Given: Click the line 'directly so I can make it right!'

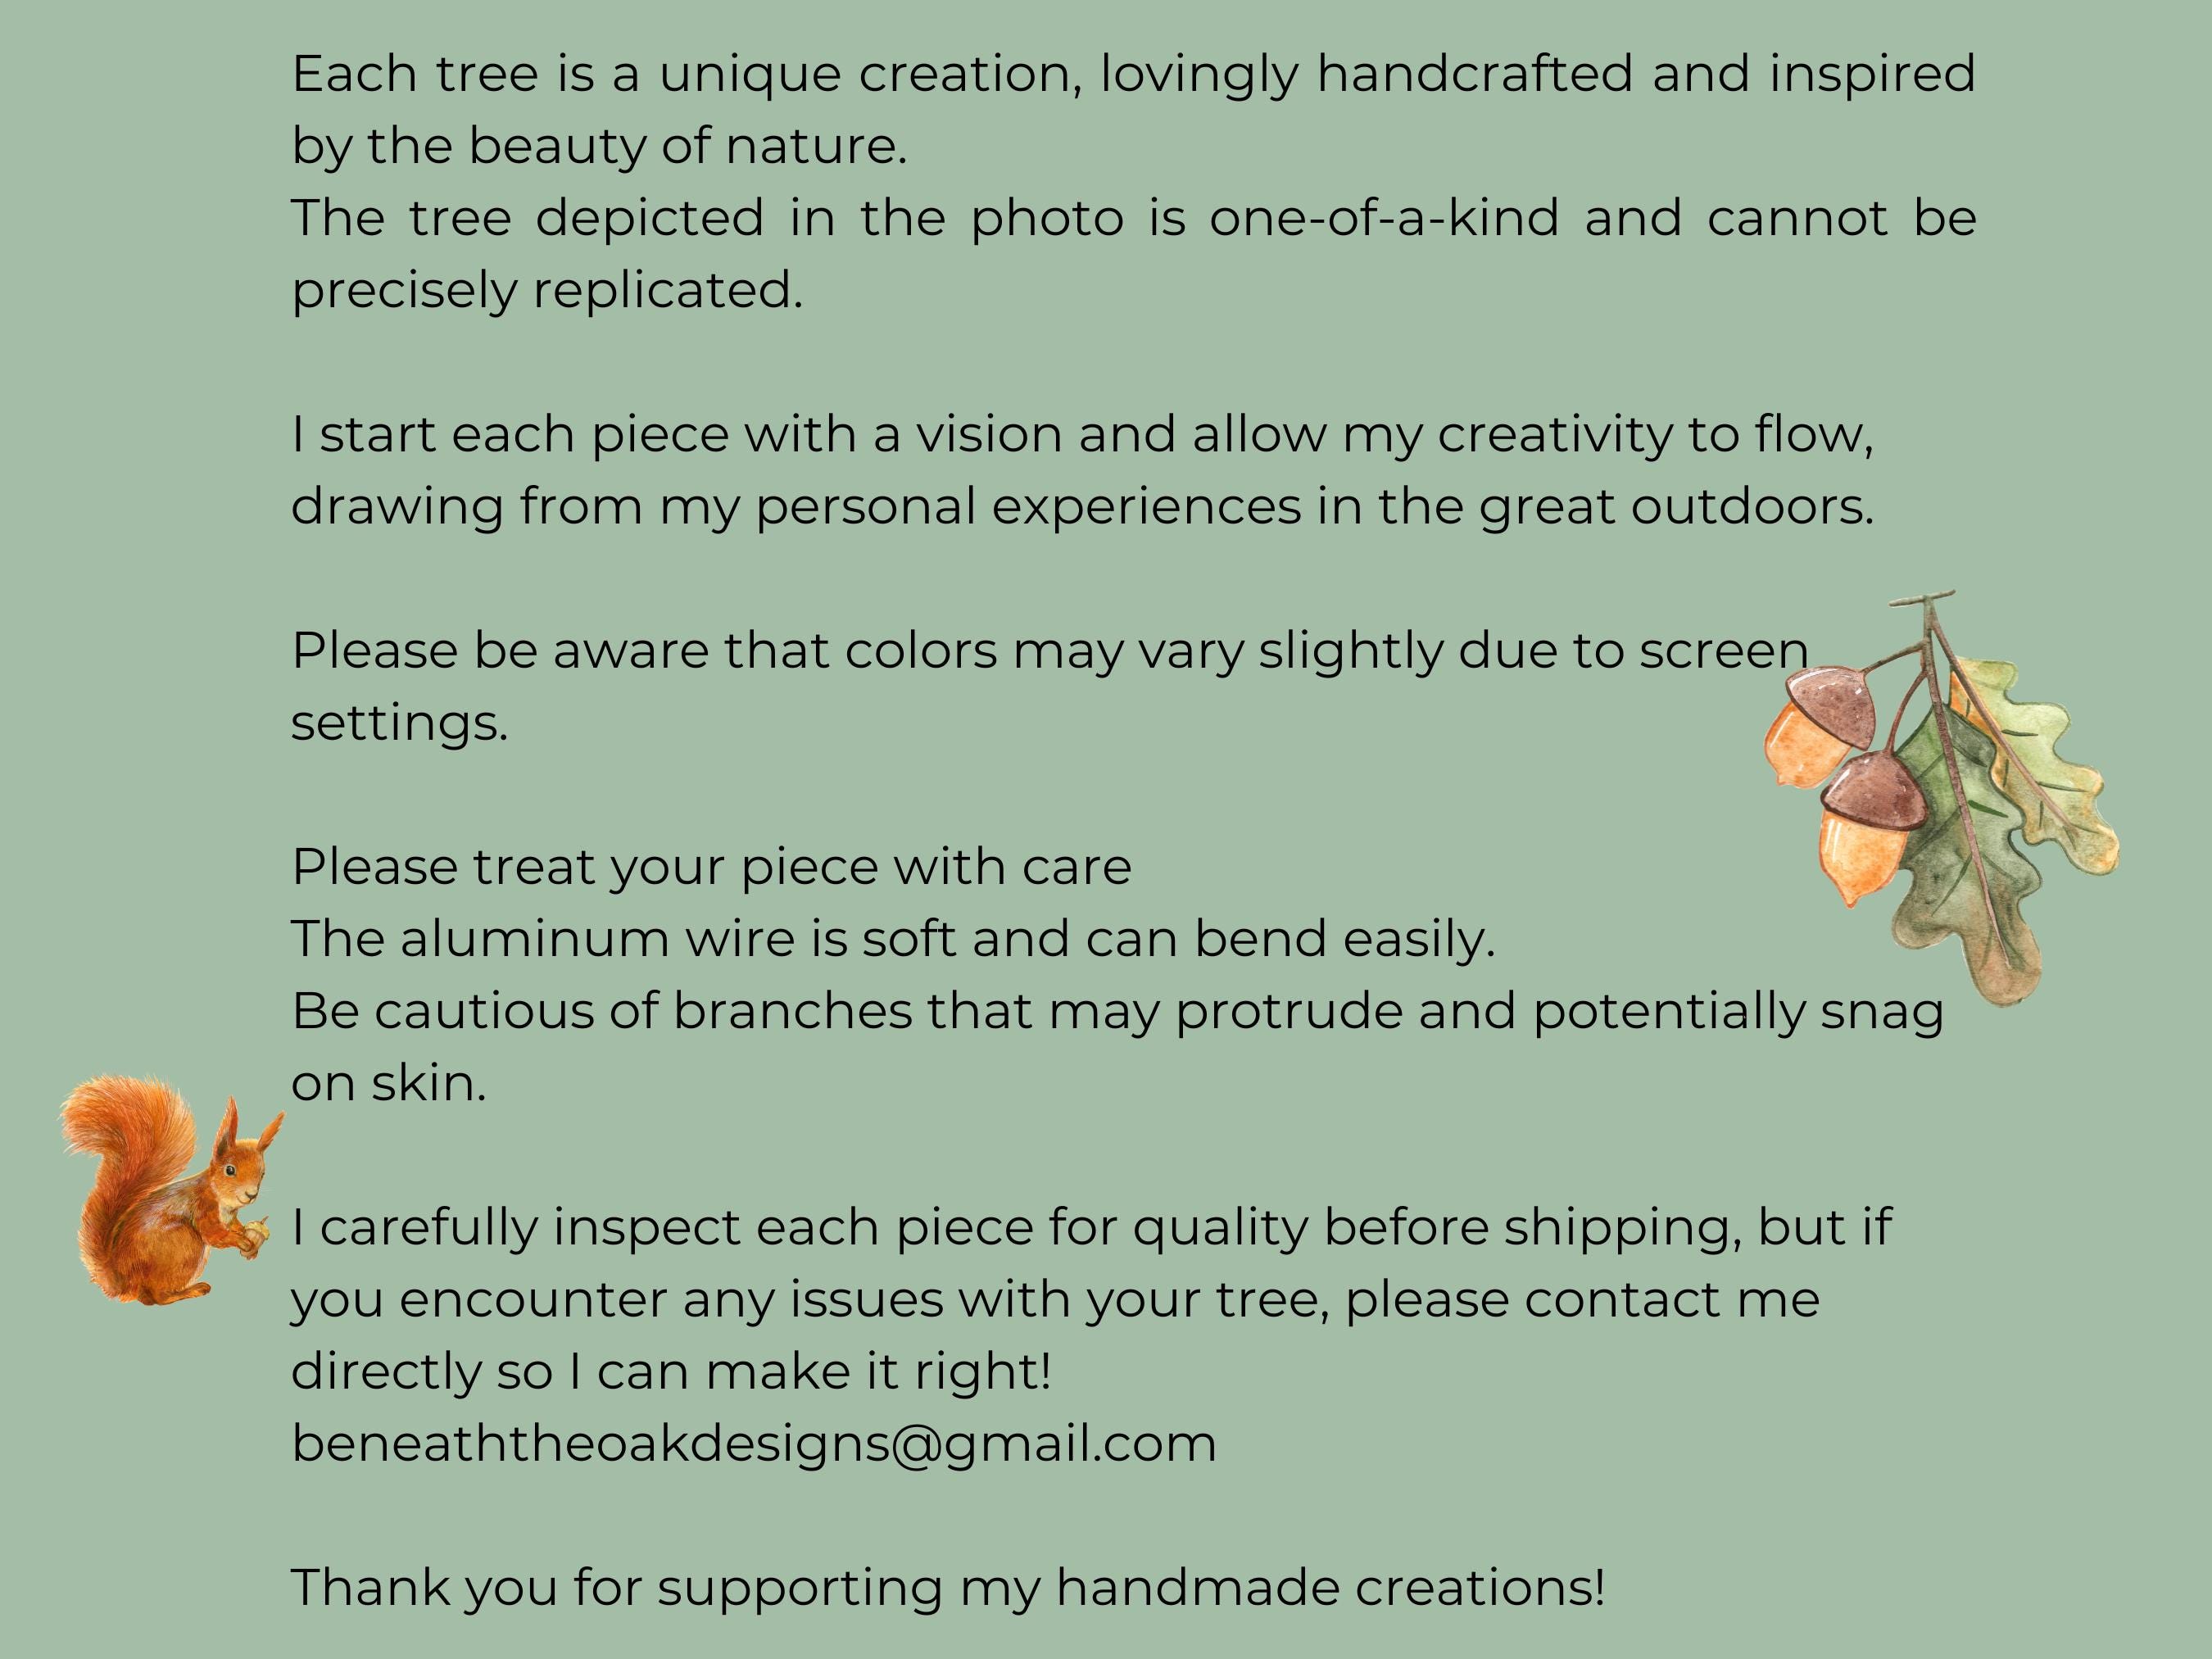Looking at the screenshot, I should (x=671, y=1371).
